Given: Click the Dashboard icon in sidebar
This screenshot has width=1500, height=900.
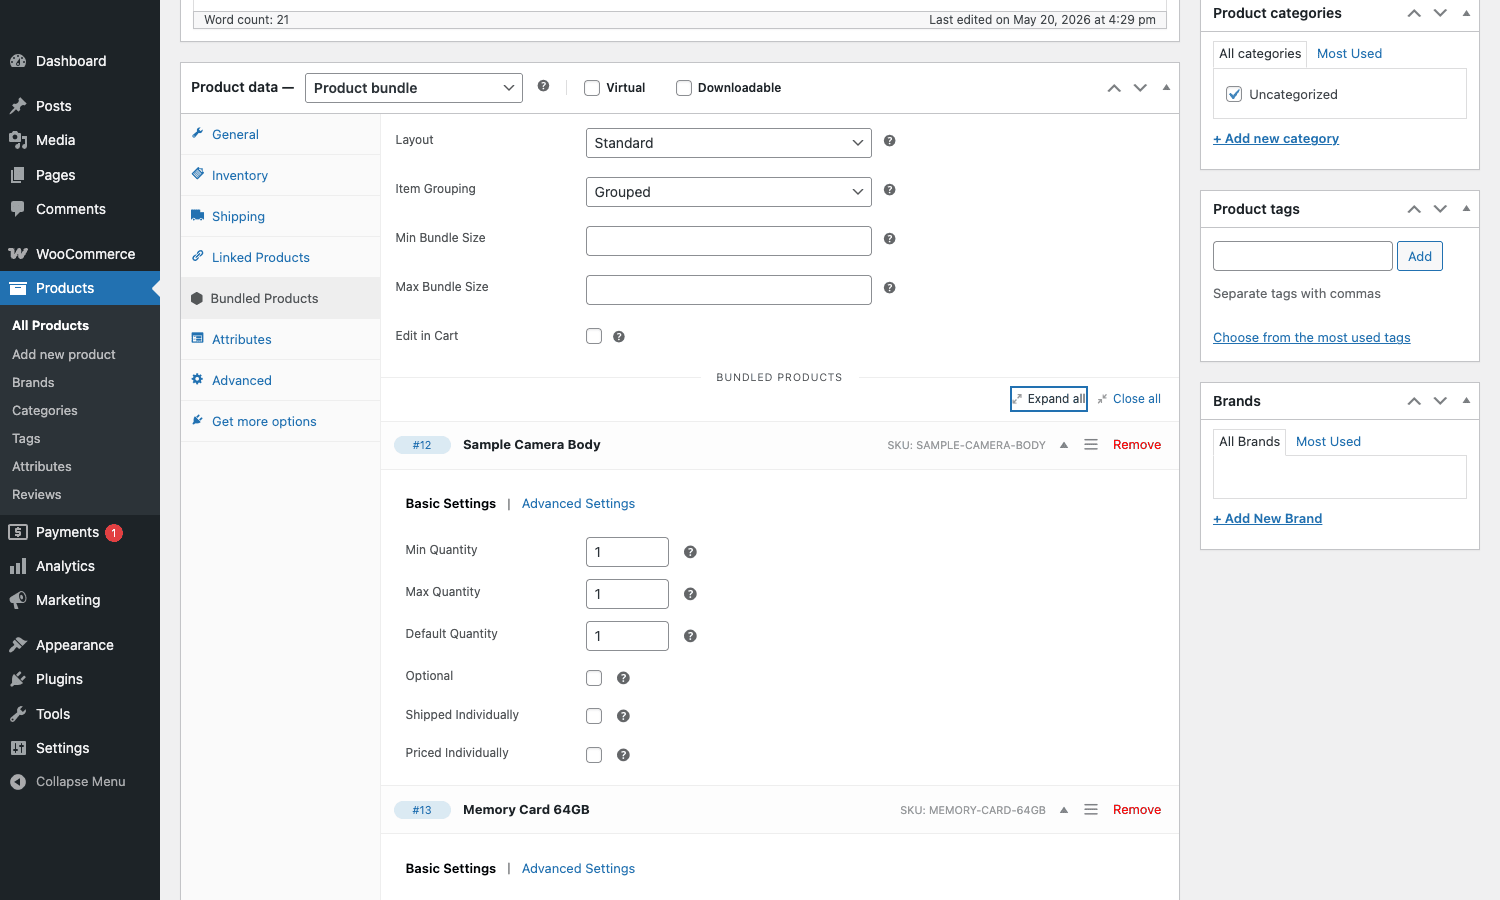Looking at the screenshot, I should click(18, 61).
